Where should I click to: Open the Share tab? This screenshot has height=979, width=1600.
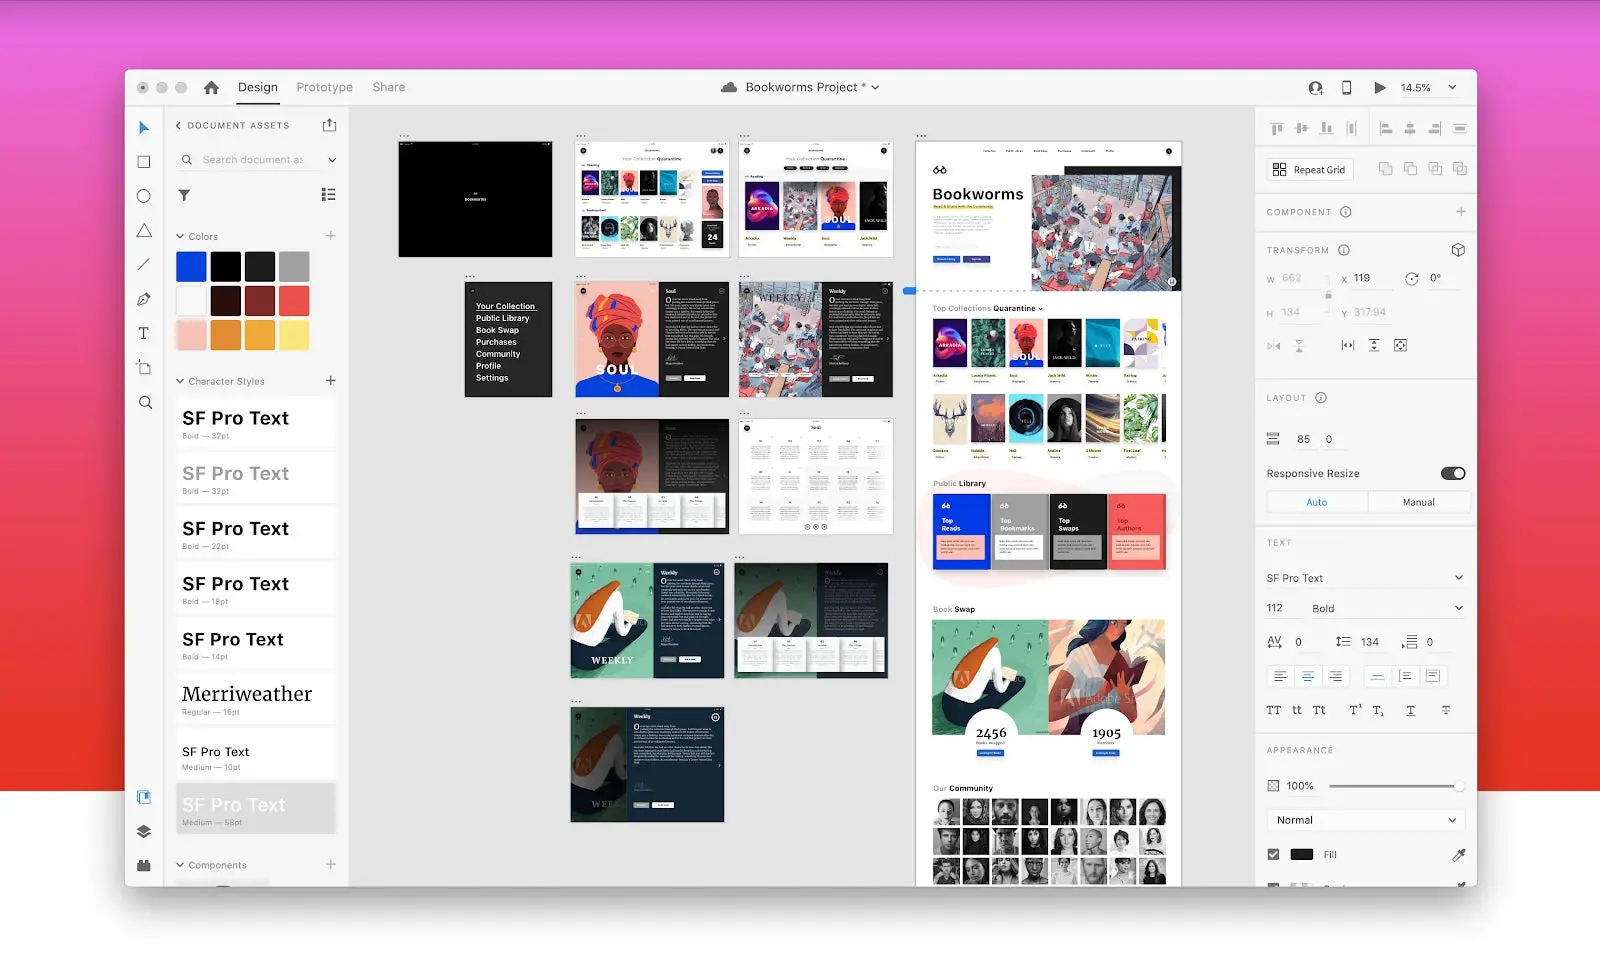click(388, 87)
